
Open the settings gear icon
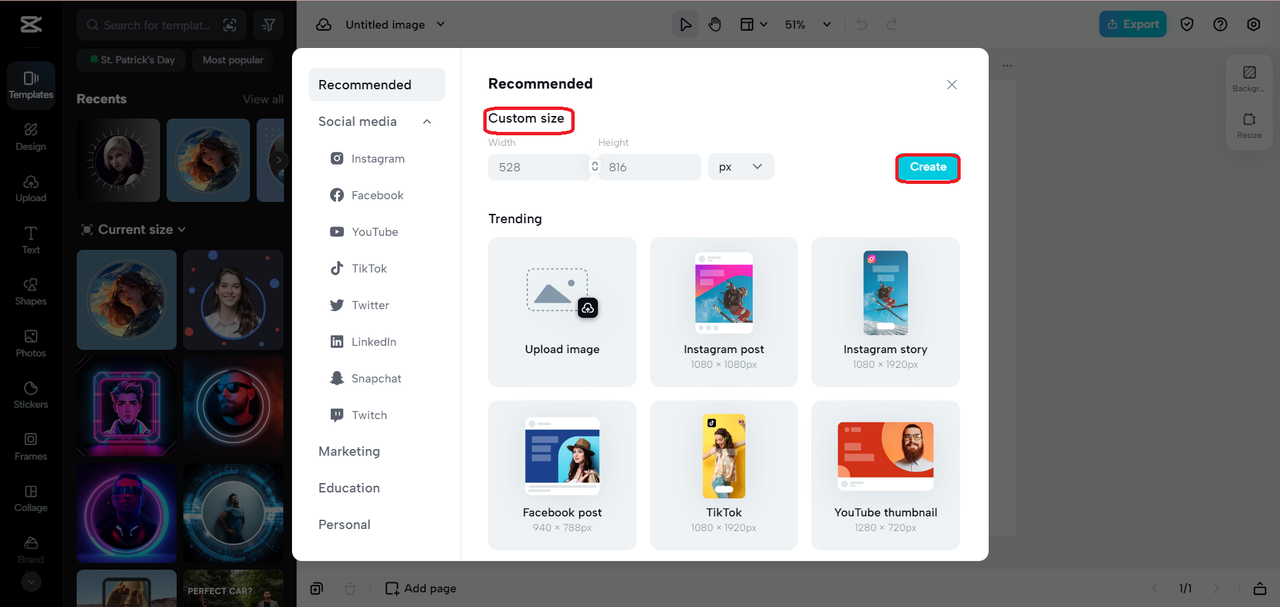pyautogui.click(x=1253, y=24)
